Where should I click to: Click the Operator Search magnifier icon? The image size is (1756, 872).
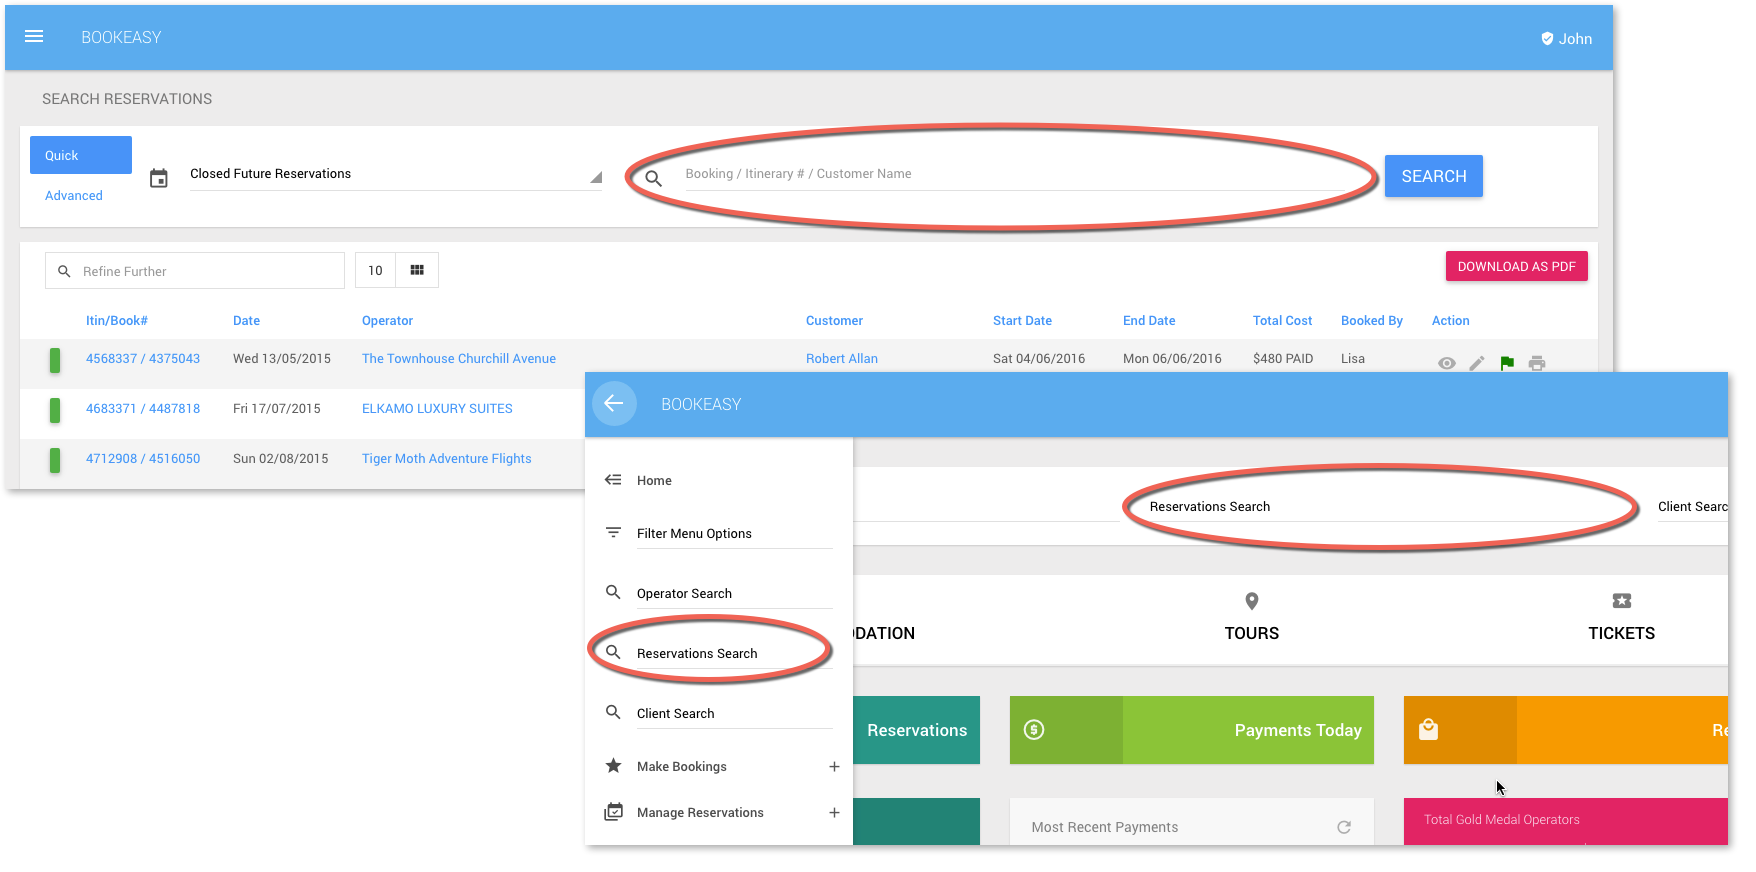(x=613, y=592)
